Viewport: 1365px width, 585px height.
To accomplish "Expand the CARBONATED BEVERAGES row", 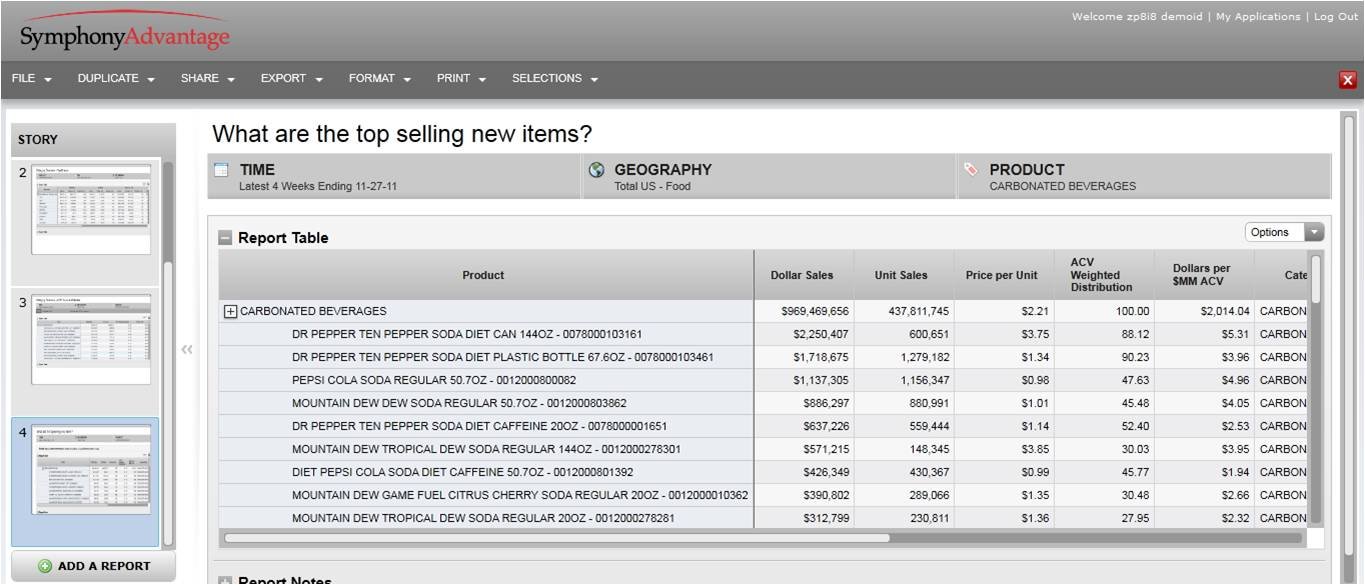I will 230,311.
